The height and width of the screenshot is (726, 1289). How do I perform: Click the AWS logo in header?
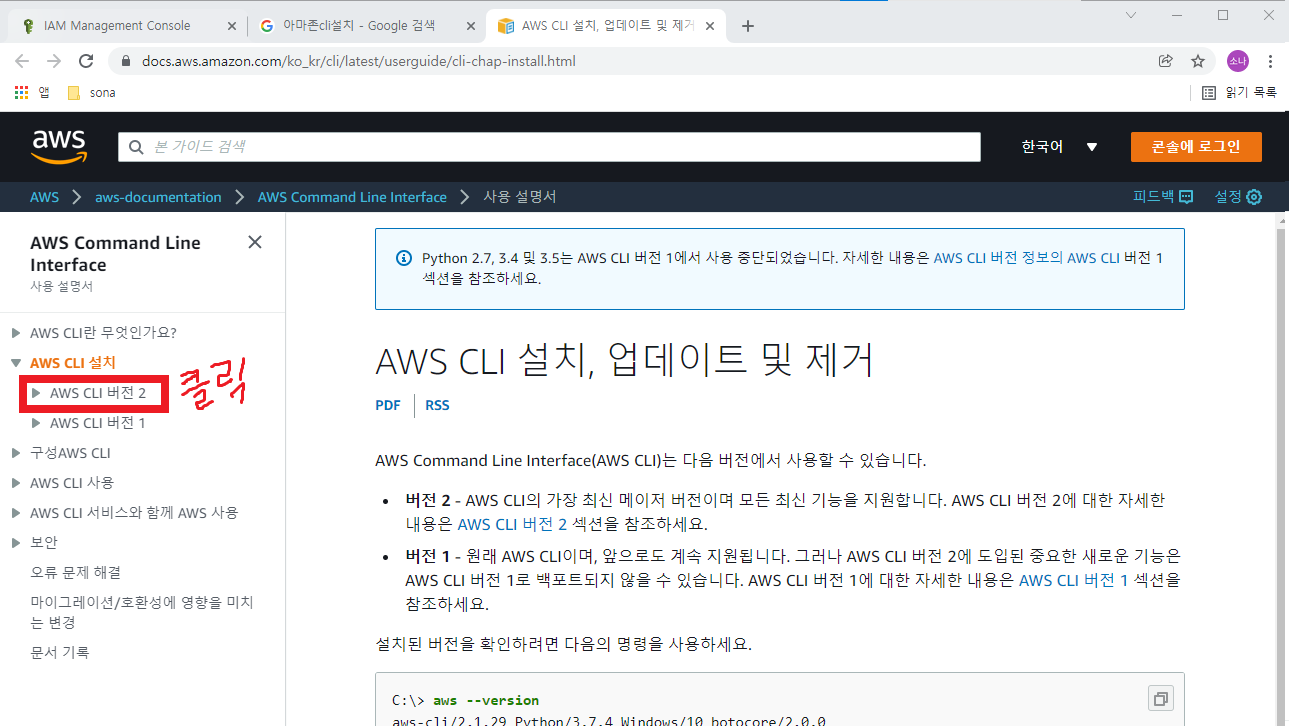tap(59, 146)
